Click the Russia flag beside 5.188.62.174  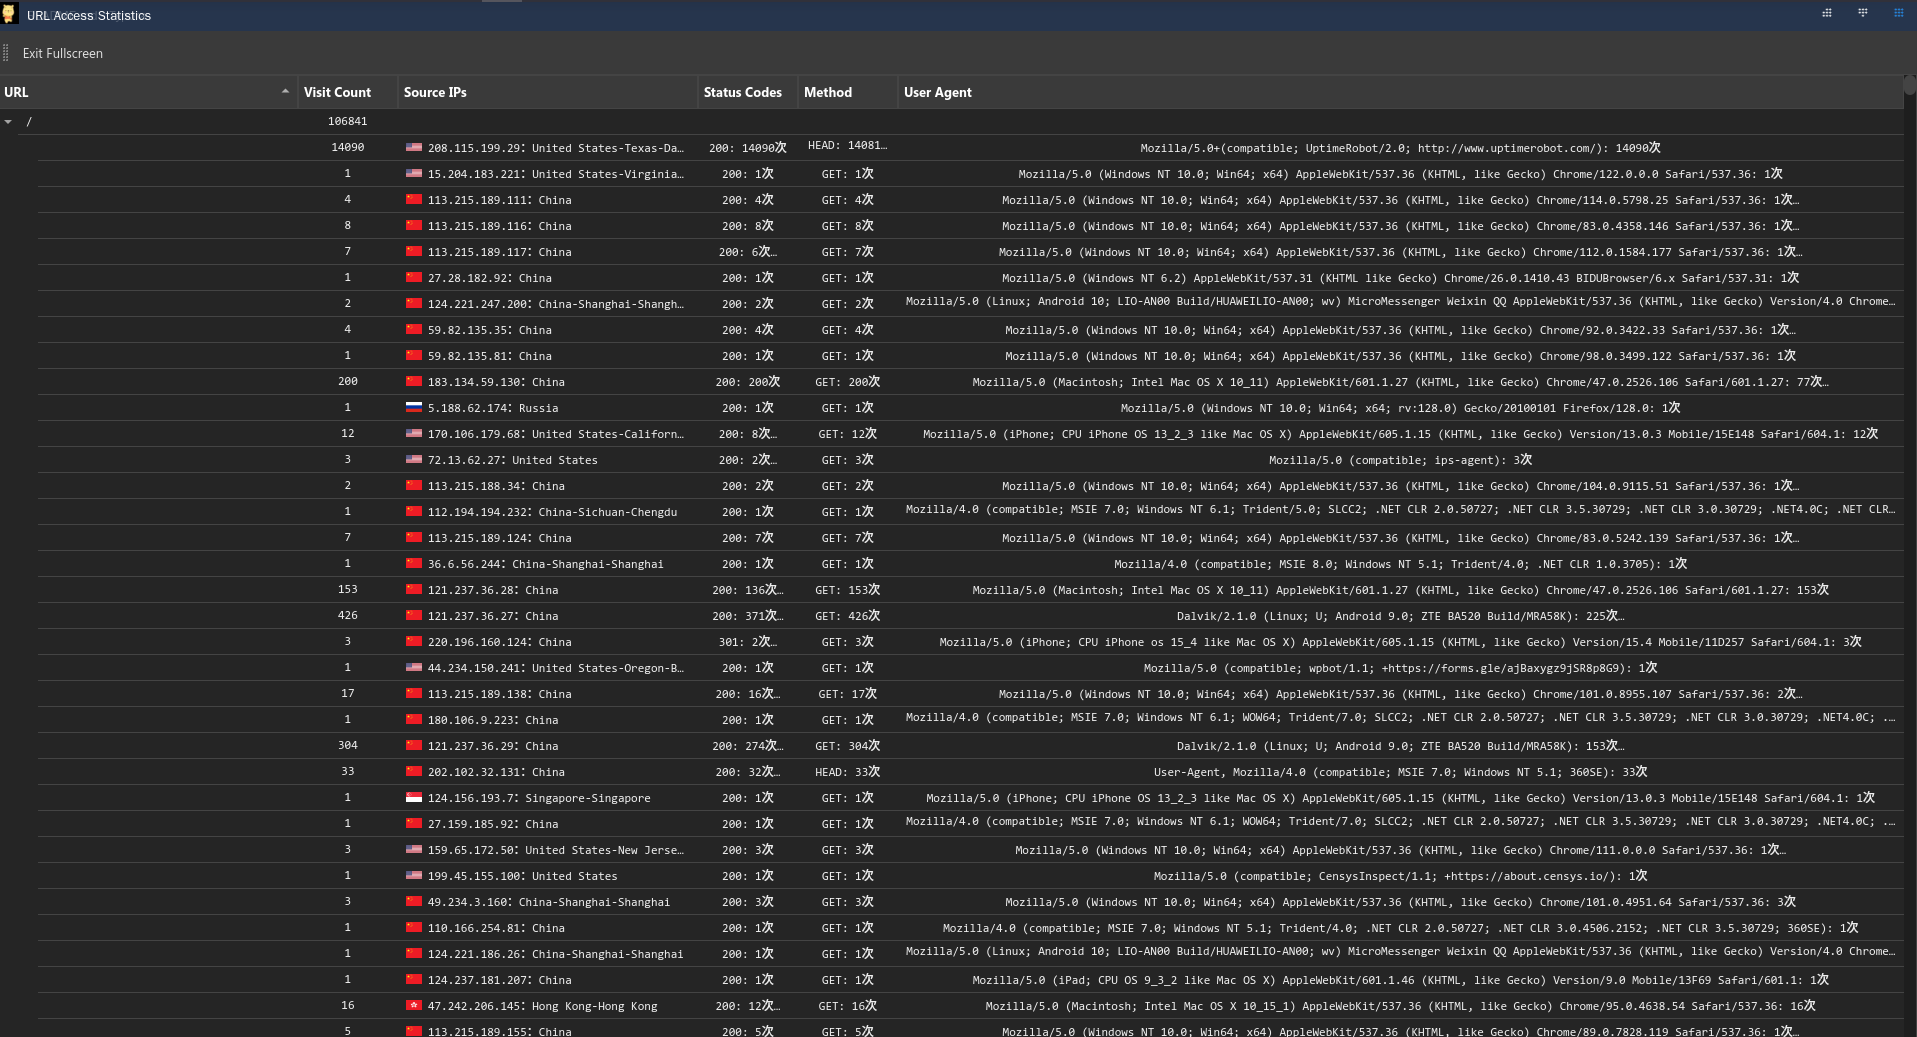[413, 407]
